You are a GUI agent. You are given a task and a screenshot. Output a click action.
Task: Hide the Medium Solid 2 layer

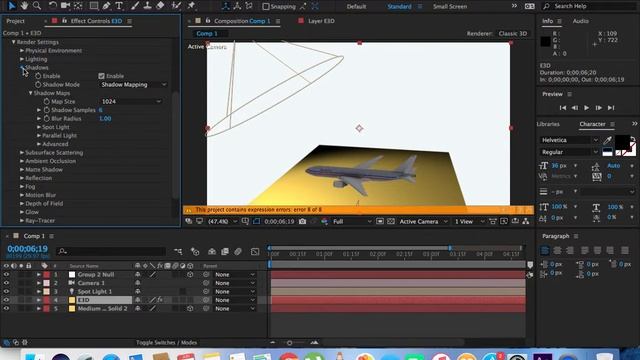tap(6, 309)
